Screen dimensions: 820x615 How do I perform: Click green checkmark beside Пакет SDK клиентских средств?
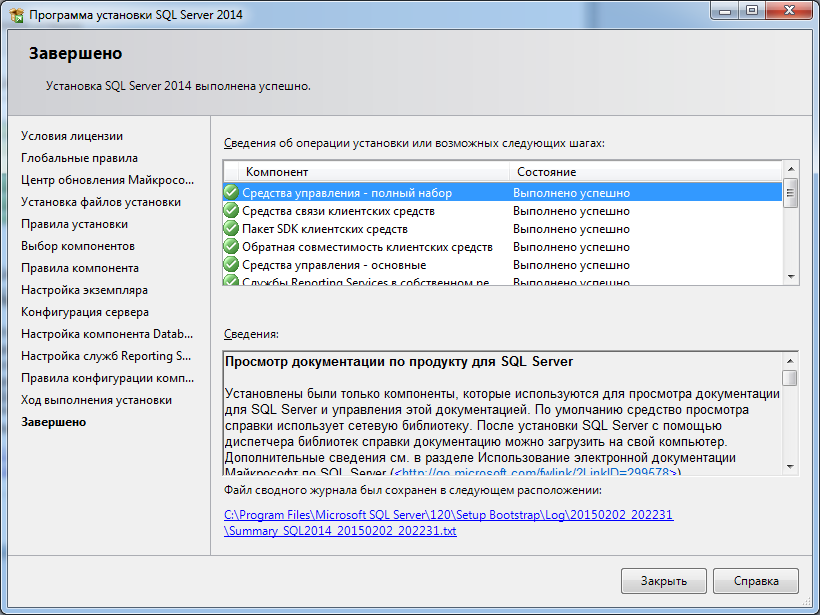pyautogui.click(x=231, y=229)
